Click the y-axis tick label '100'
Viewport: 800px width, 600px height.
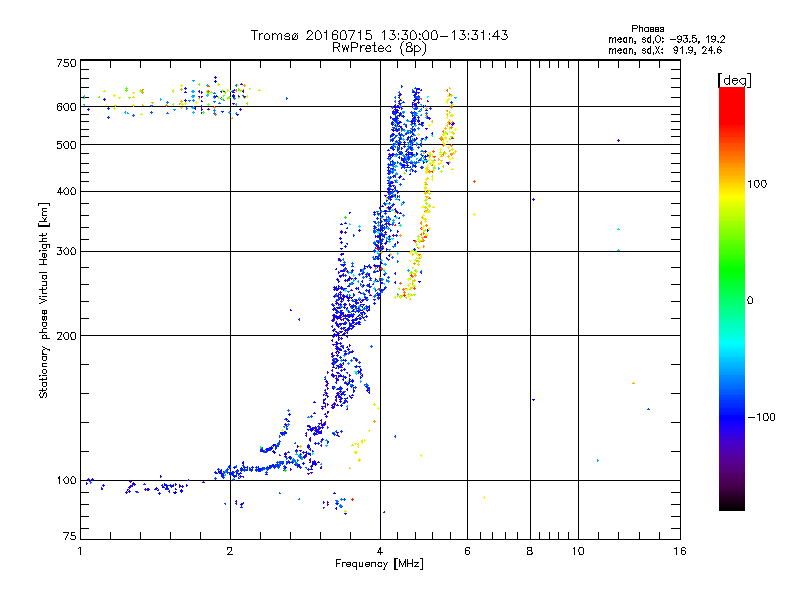tap(66, 481)
